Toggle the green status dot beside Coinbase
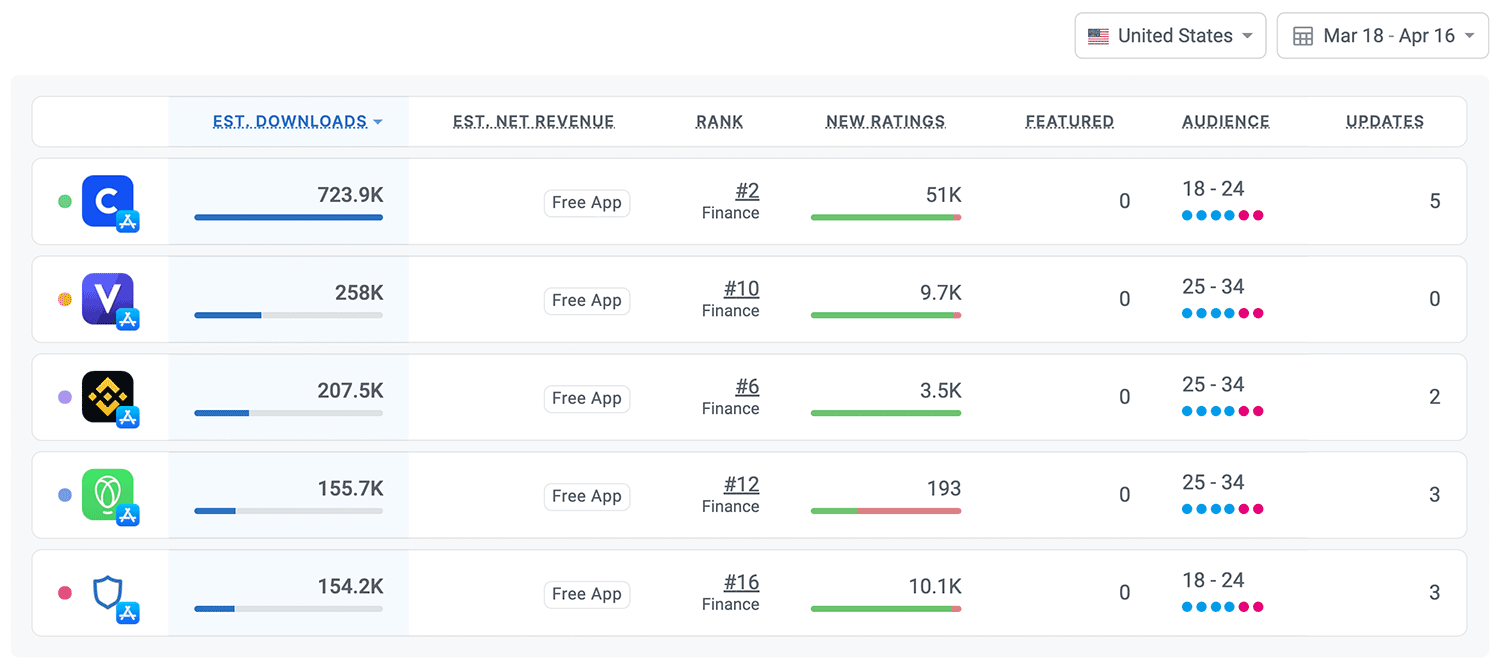The height and width of the screenshot is (665, 1500). pos(64,201)
